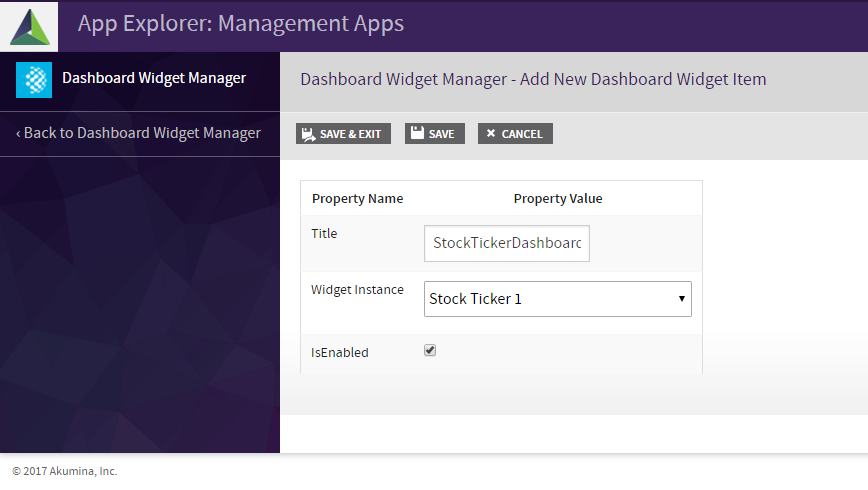This screenshot has width=868, height=490.
Task: Click the App Explorer: Management Apps header
Action: click(x=241, y=23)
